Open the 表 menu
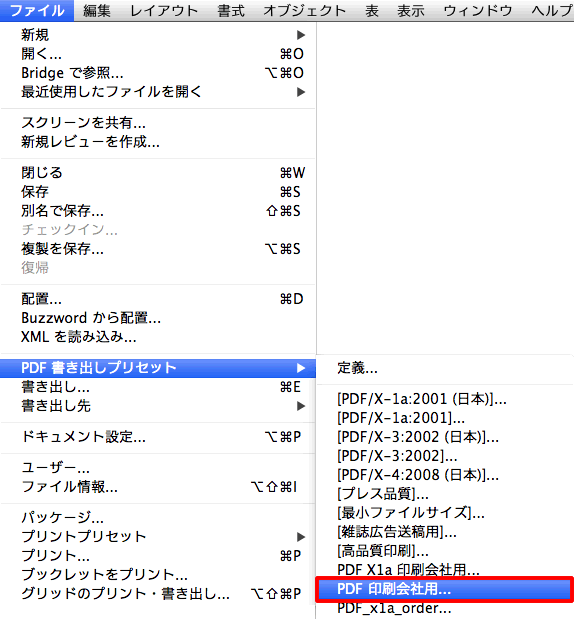This screenshot has height=619, width=574. pos(372,11)
